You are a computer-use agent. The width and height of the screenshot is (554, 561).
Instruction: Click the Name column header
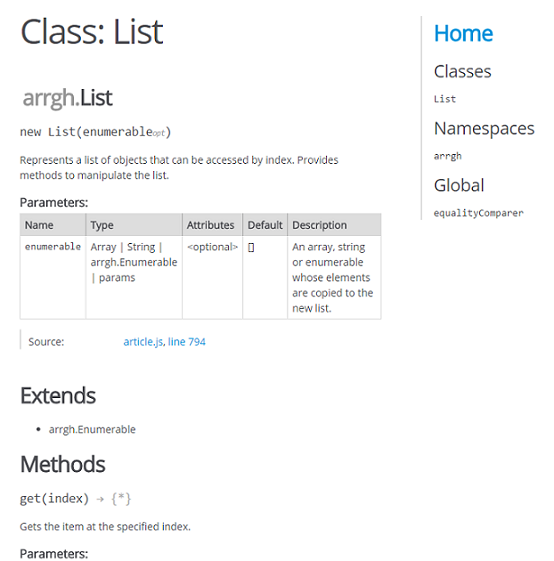(x=53, y=225)
